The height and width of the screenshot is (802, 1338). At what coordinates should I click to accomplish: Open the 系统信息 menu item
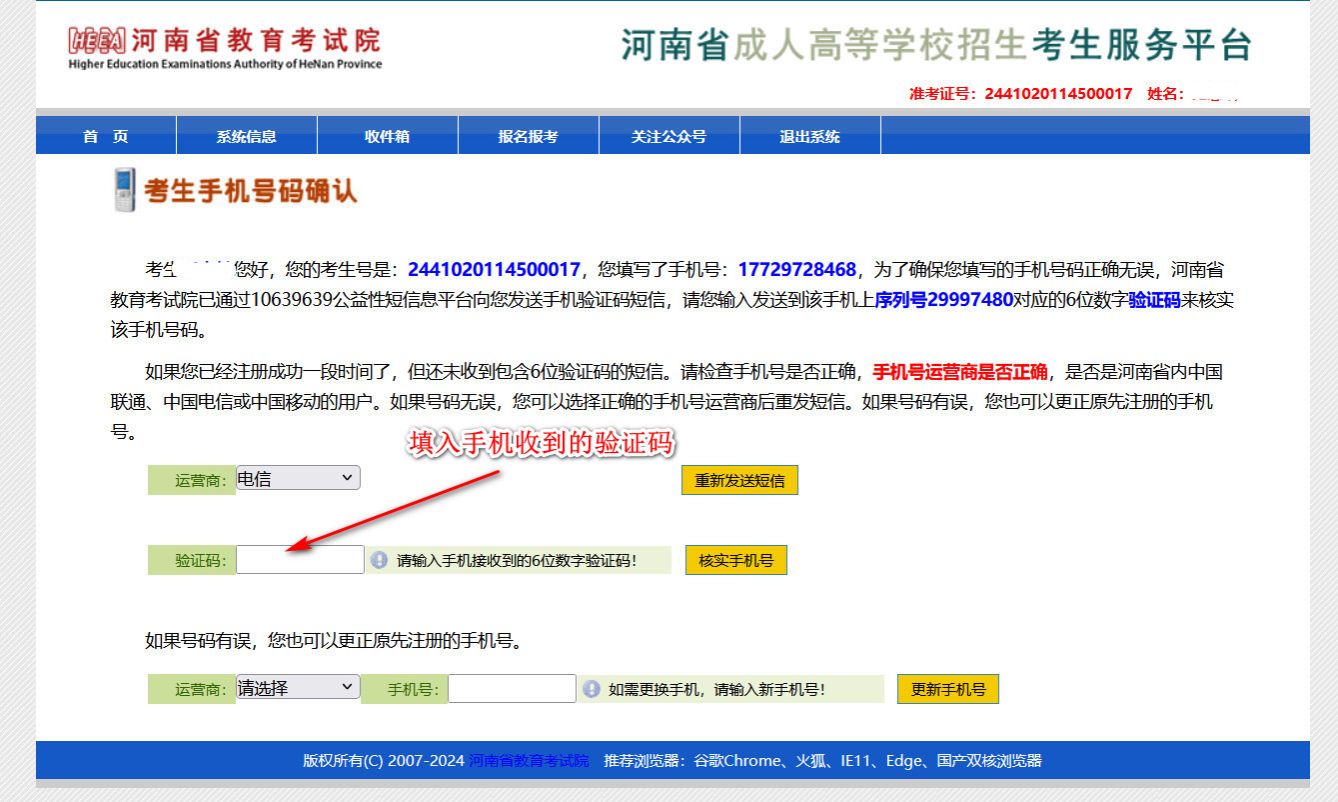click(x=246, y=137)
